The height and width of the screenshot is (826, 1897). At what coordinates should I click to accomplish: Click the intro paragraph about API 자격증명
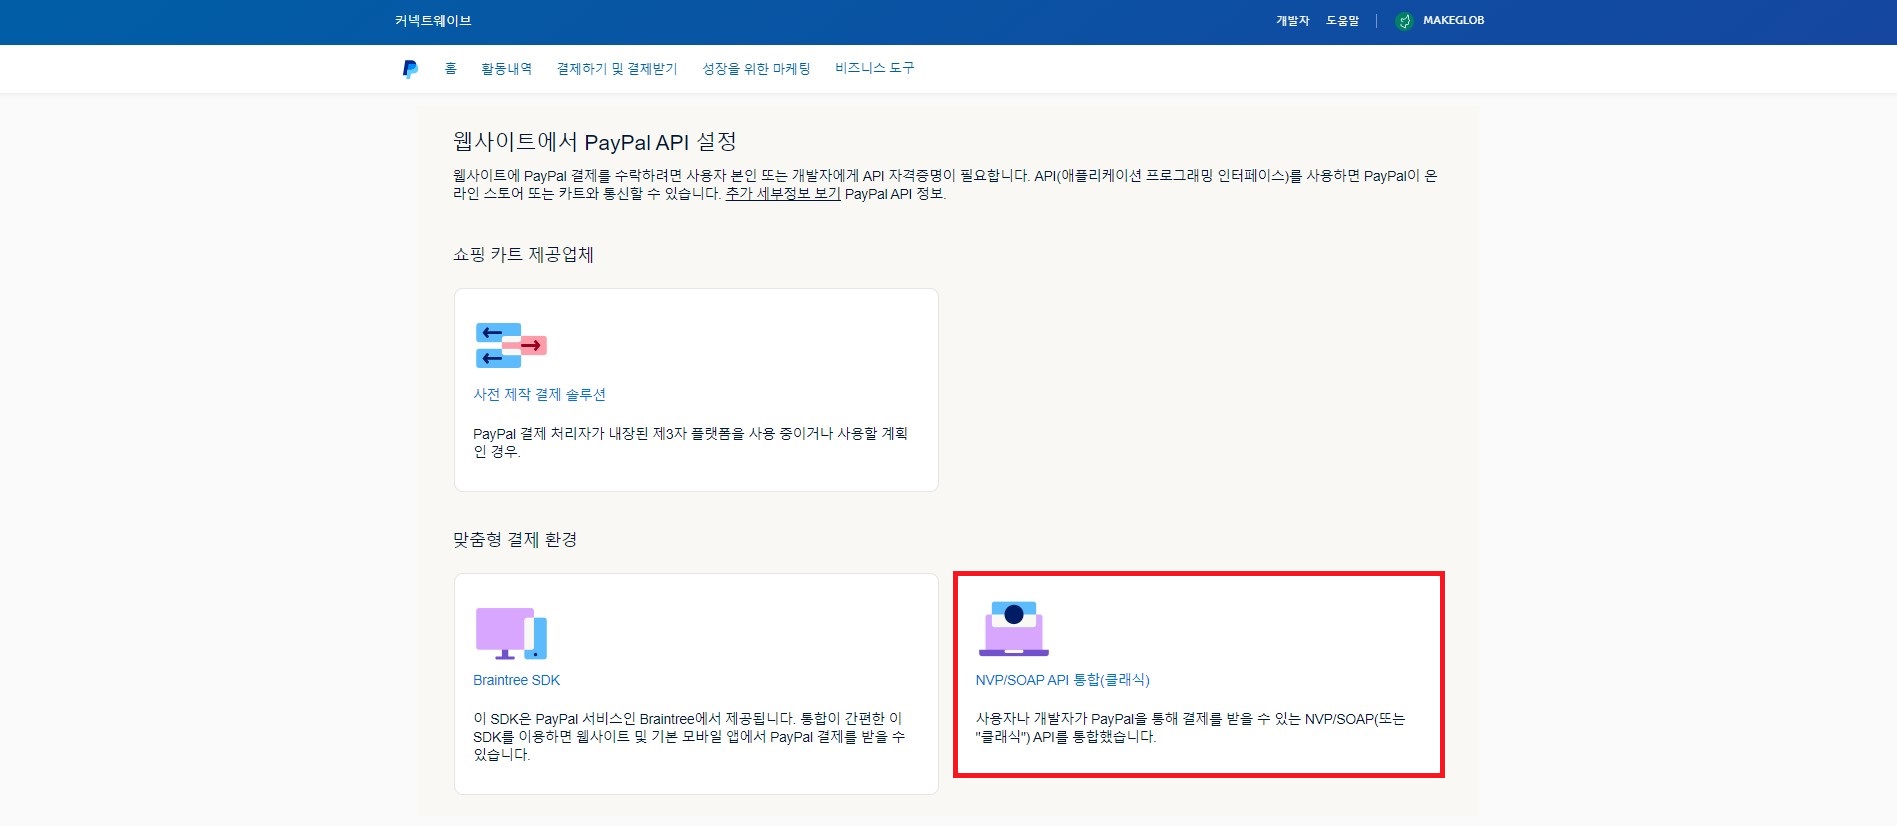945,184
